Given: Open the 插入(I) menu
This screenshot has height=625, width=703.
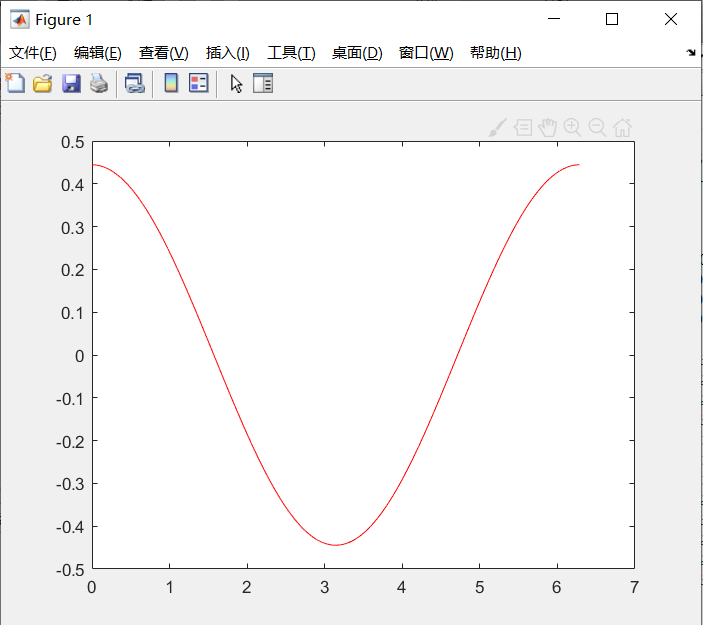Looking at the screenshot, I should 228,53.
